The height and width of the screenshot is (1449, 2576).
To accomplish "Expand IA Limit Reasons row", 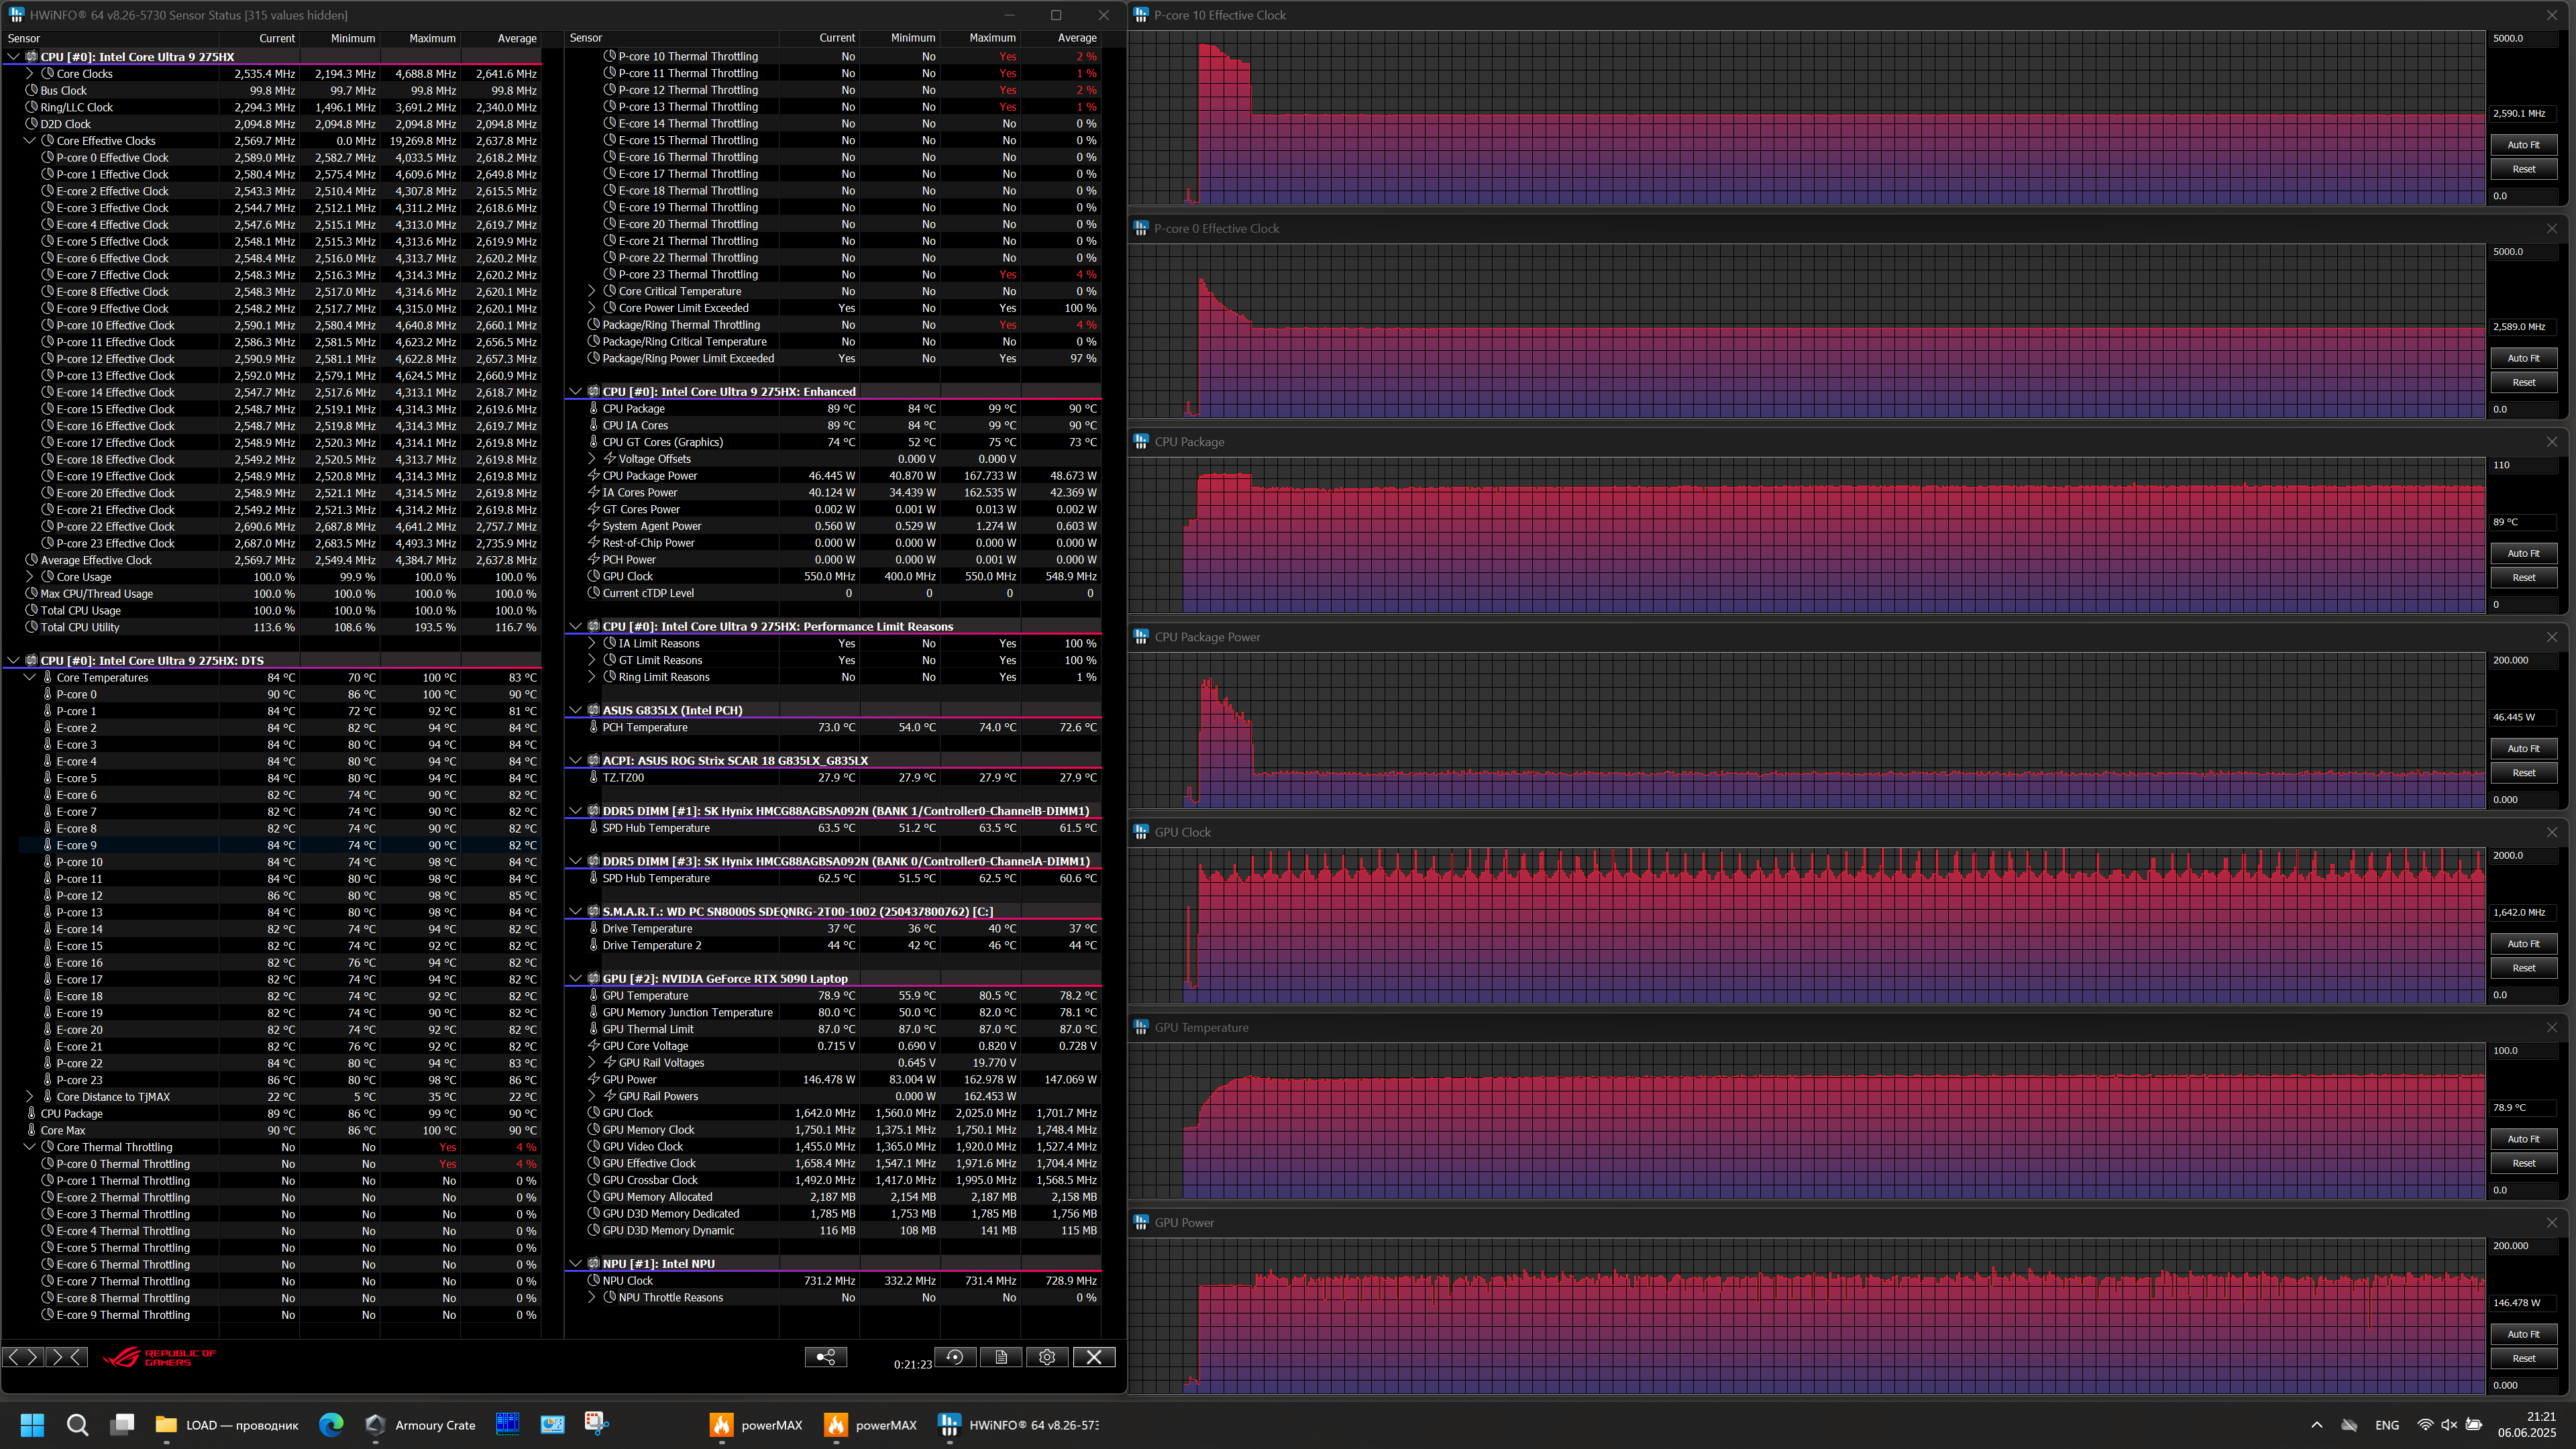I will (x=592, y=644).
